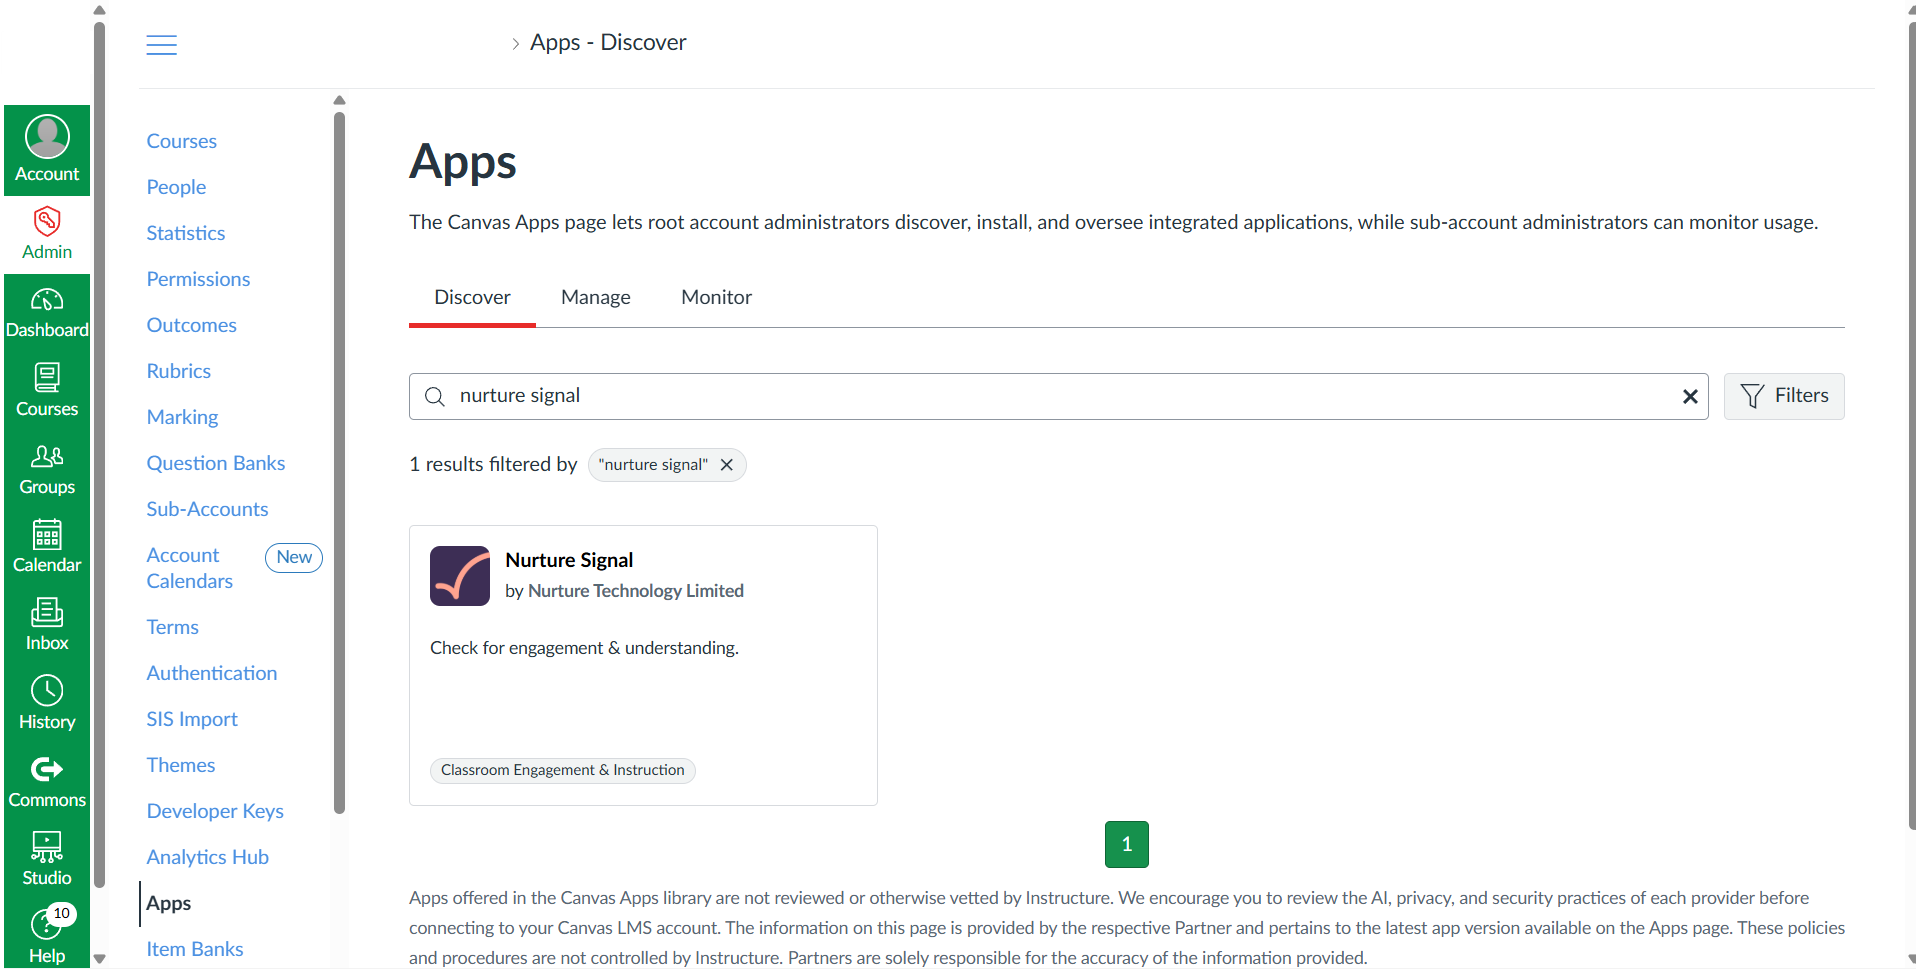The image size is (1916, 969).
Task: Click the global navigation scroll-down arrow
Action: pyautogui.click(x=99, y=959)
